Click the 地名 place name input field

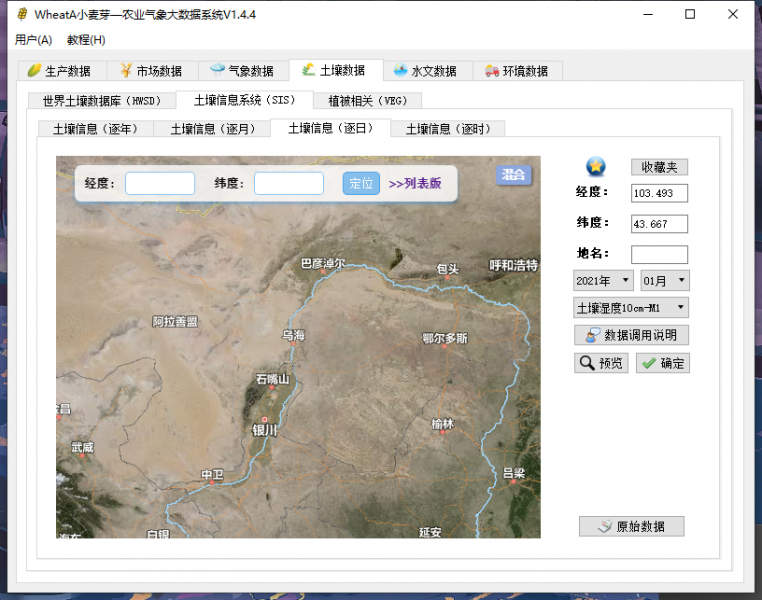(659, 254)
